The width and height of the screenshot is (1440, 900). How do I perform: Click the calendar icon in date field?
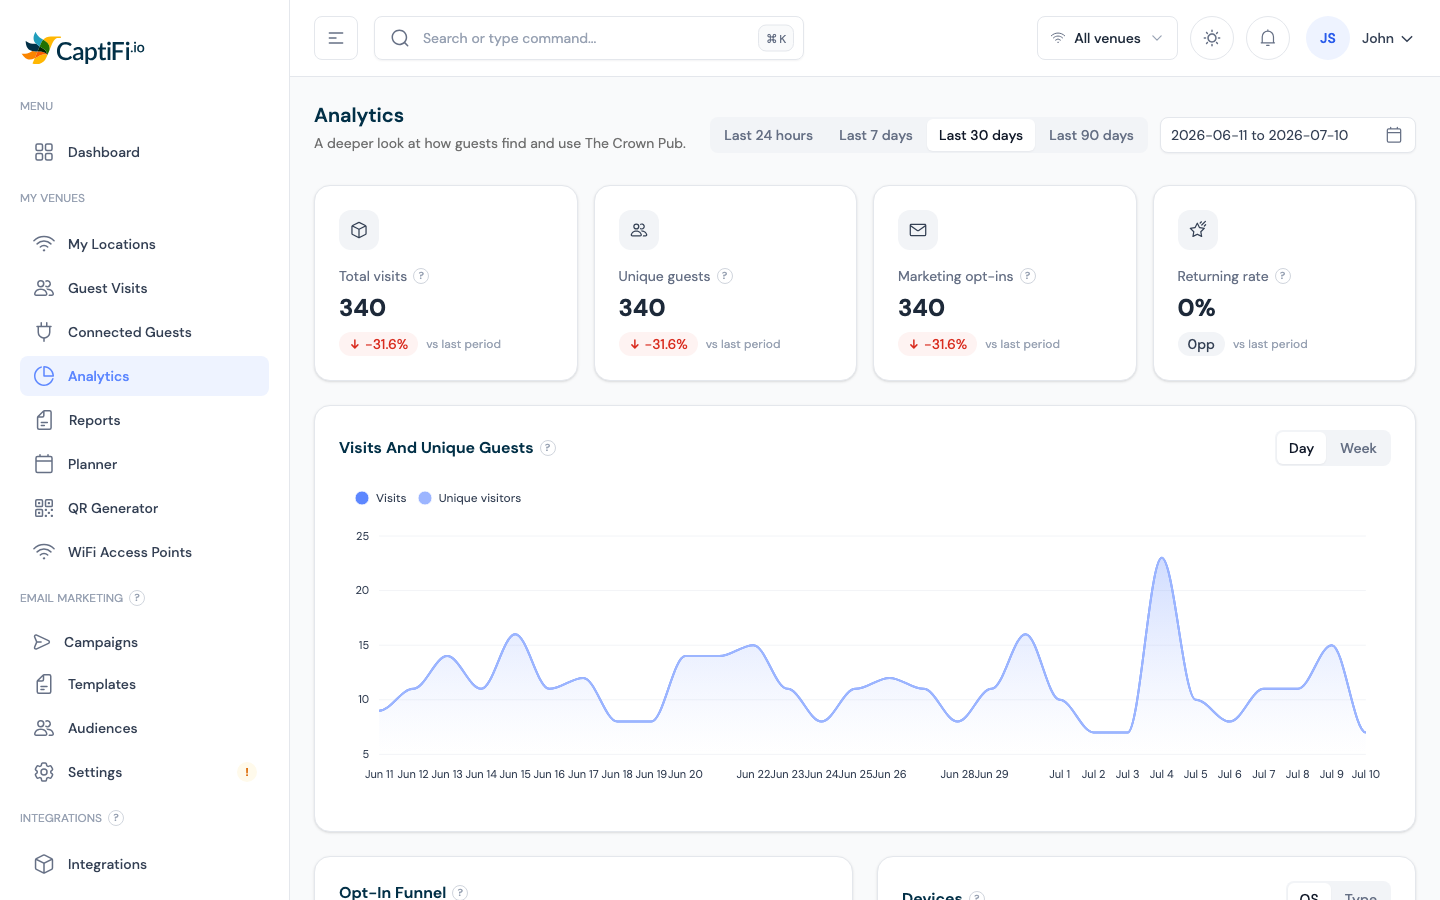[1394, 135]
